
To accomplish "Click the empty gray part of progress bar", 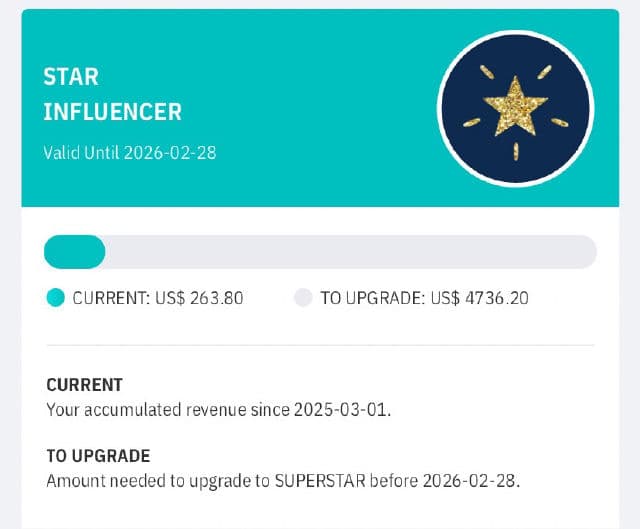I will pos(350,252).
